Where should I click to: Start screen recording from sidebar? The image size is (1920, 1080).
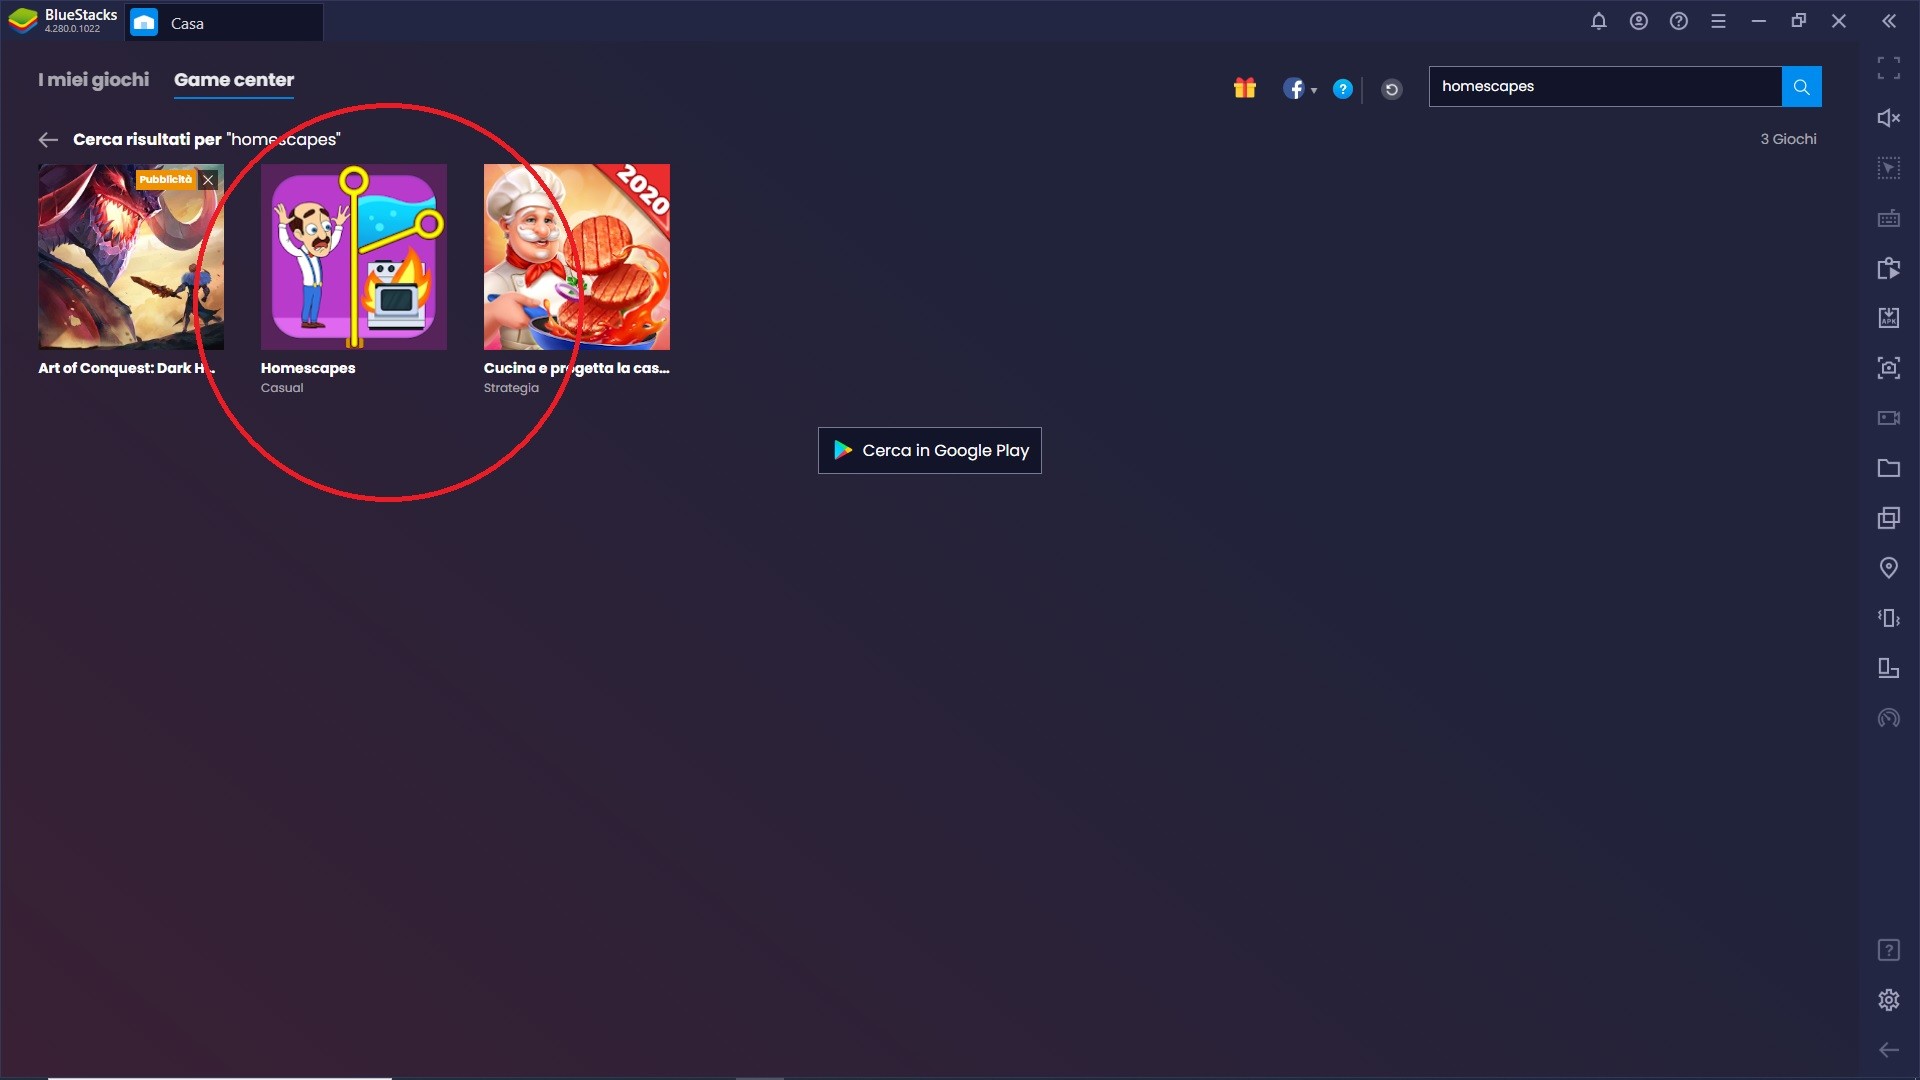pos(1888,418)
